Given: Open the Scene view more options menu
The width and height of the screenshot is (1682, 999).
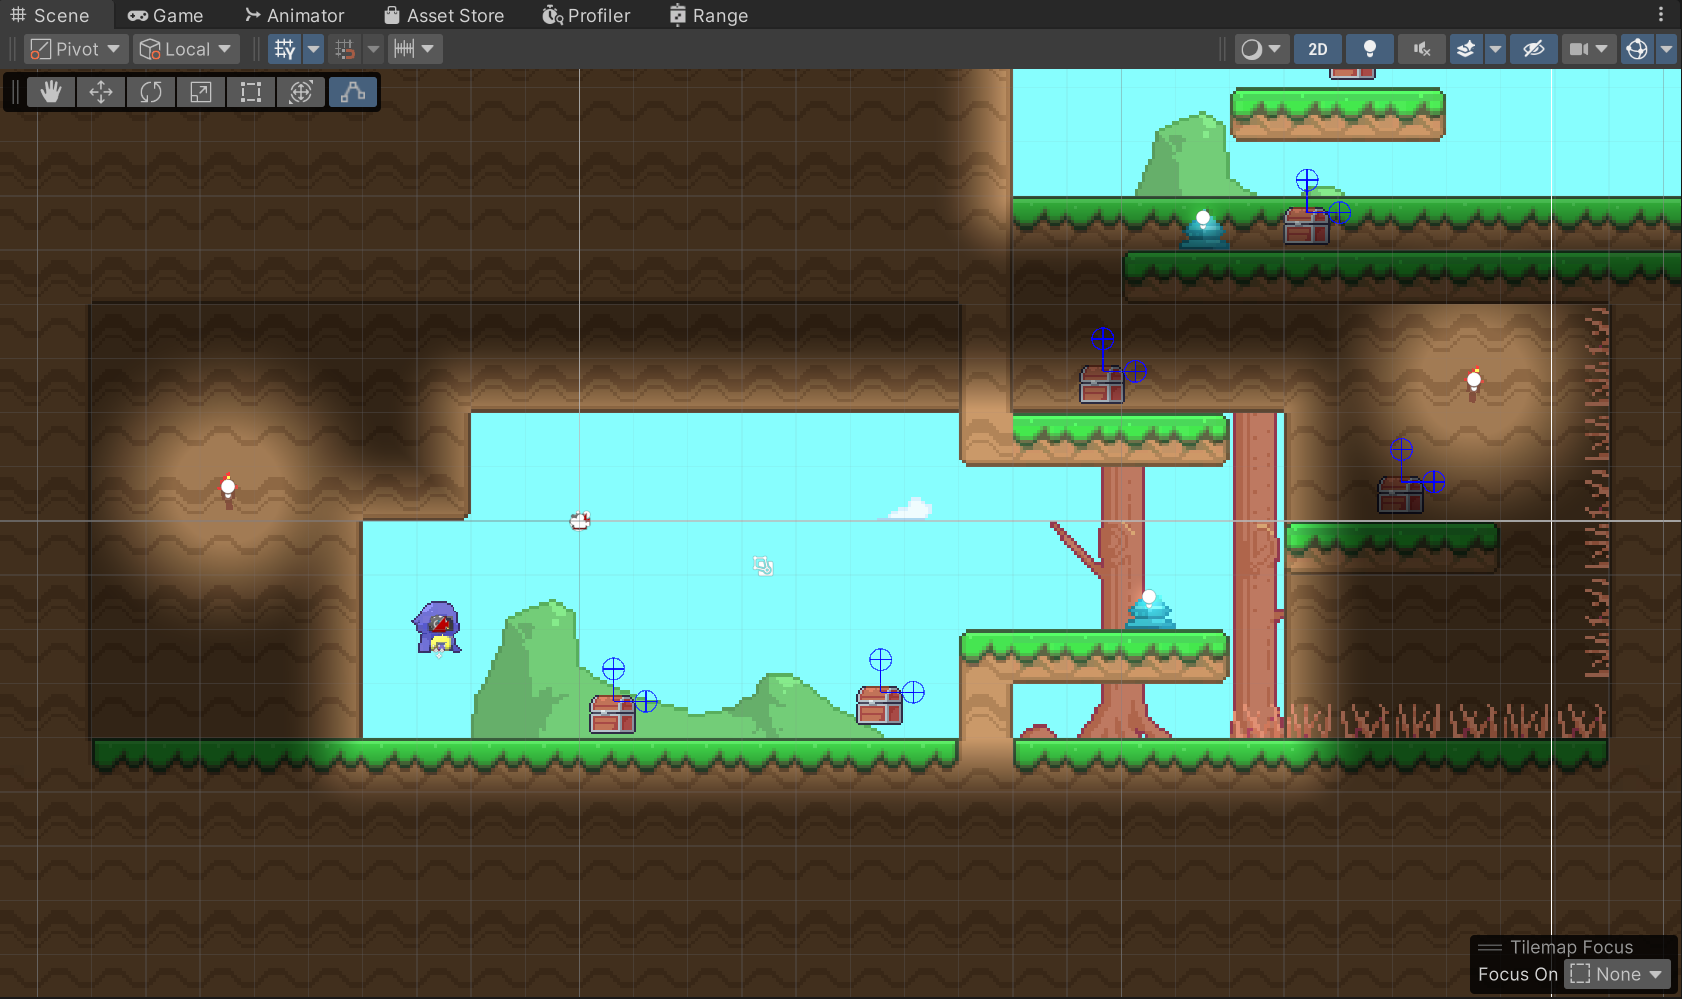Looking at the screenshot, I should (x=1661, y=15).
